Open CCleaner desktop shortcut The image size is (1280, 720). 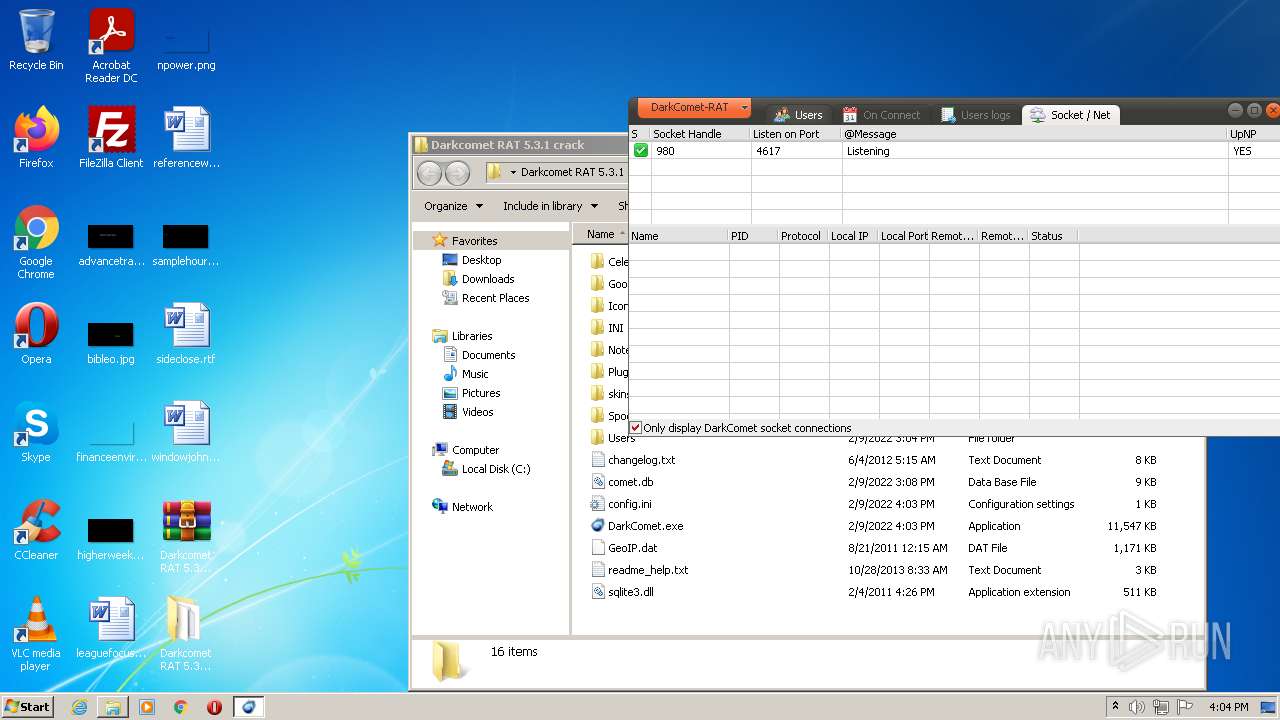click(36, 530)
